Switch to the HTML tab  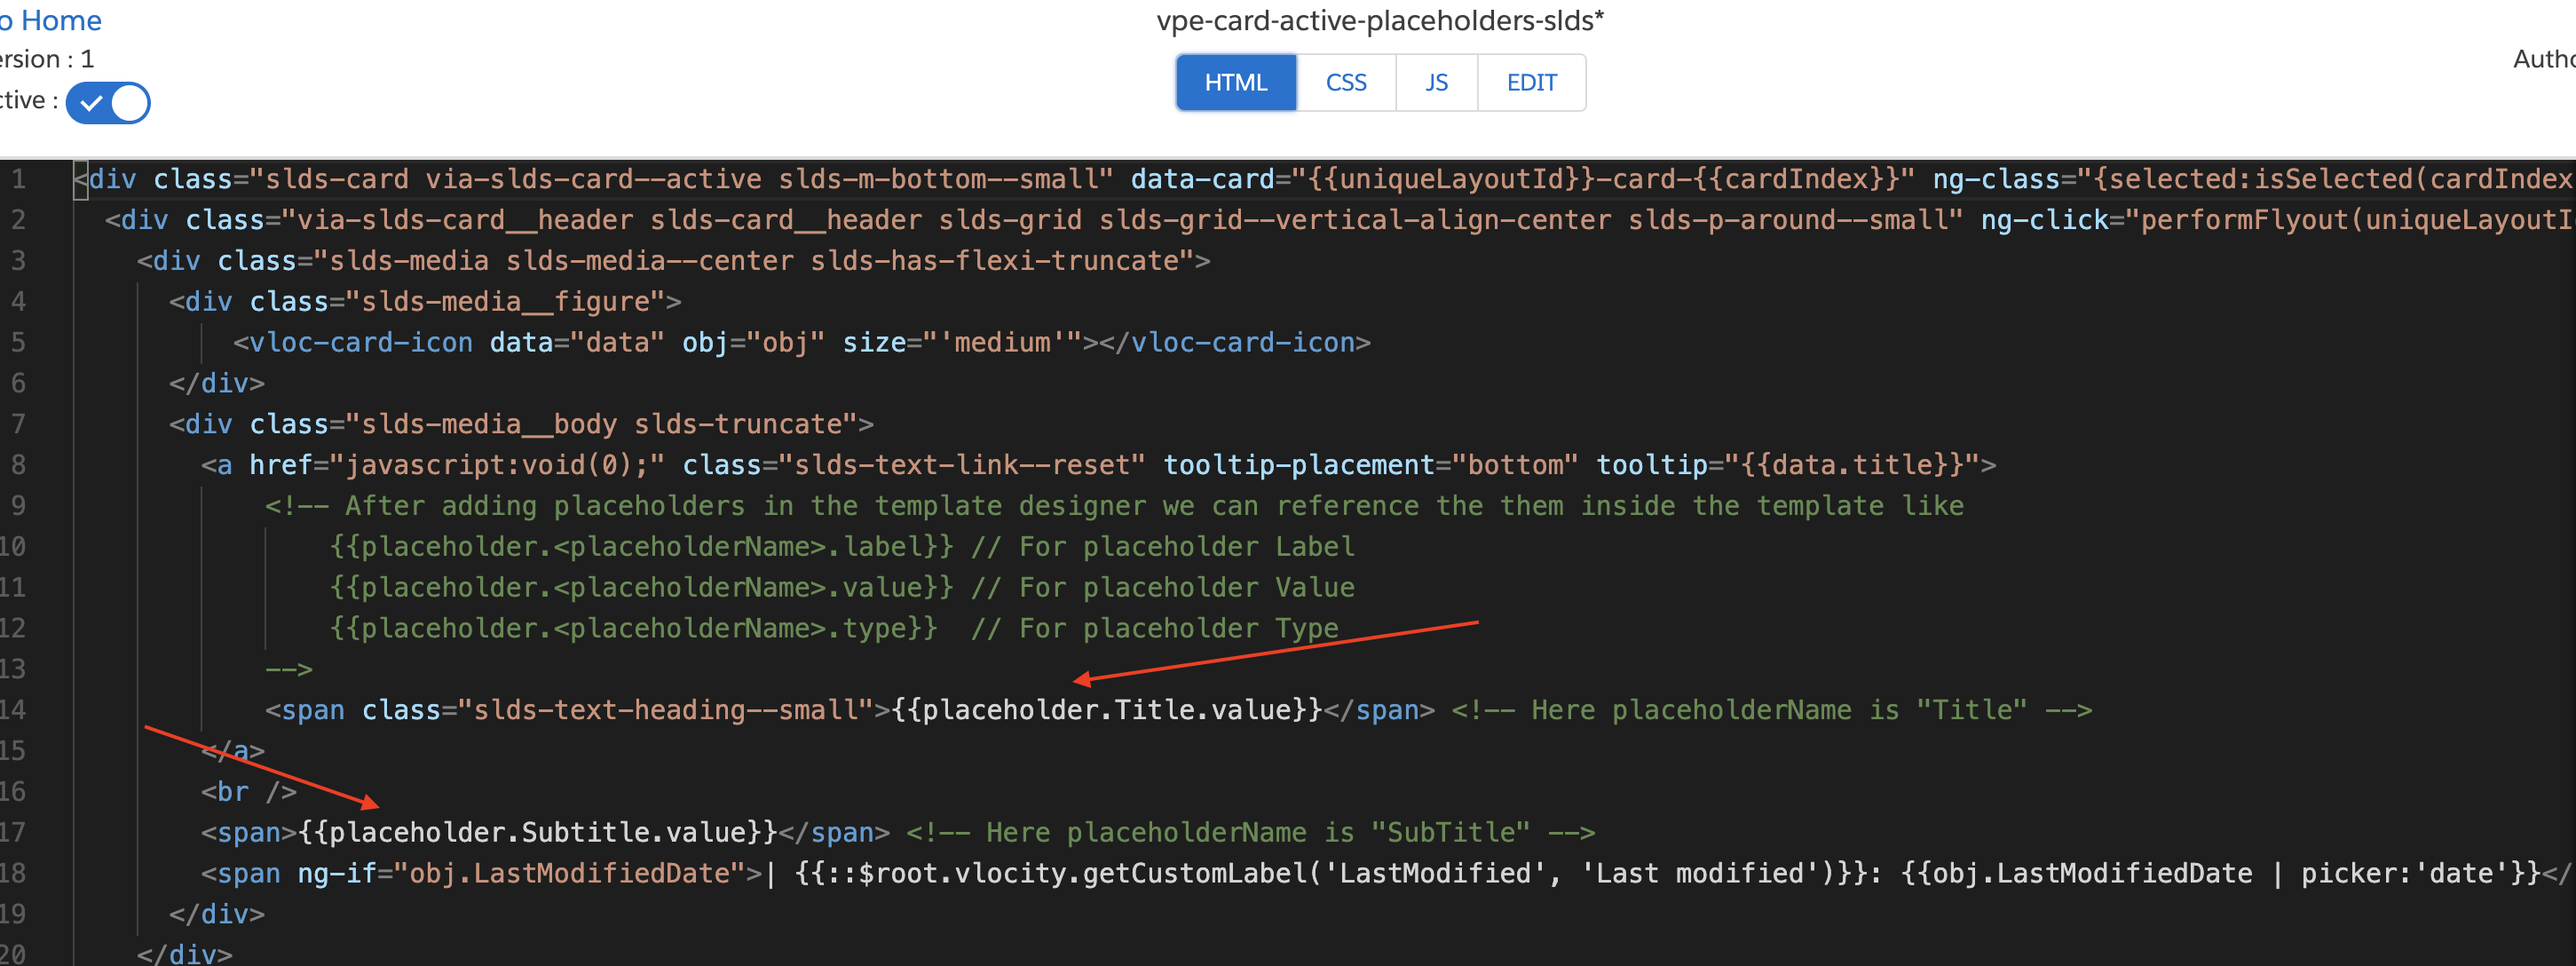tap(1236, 82)
